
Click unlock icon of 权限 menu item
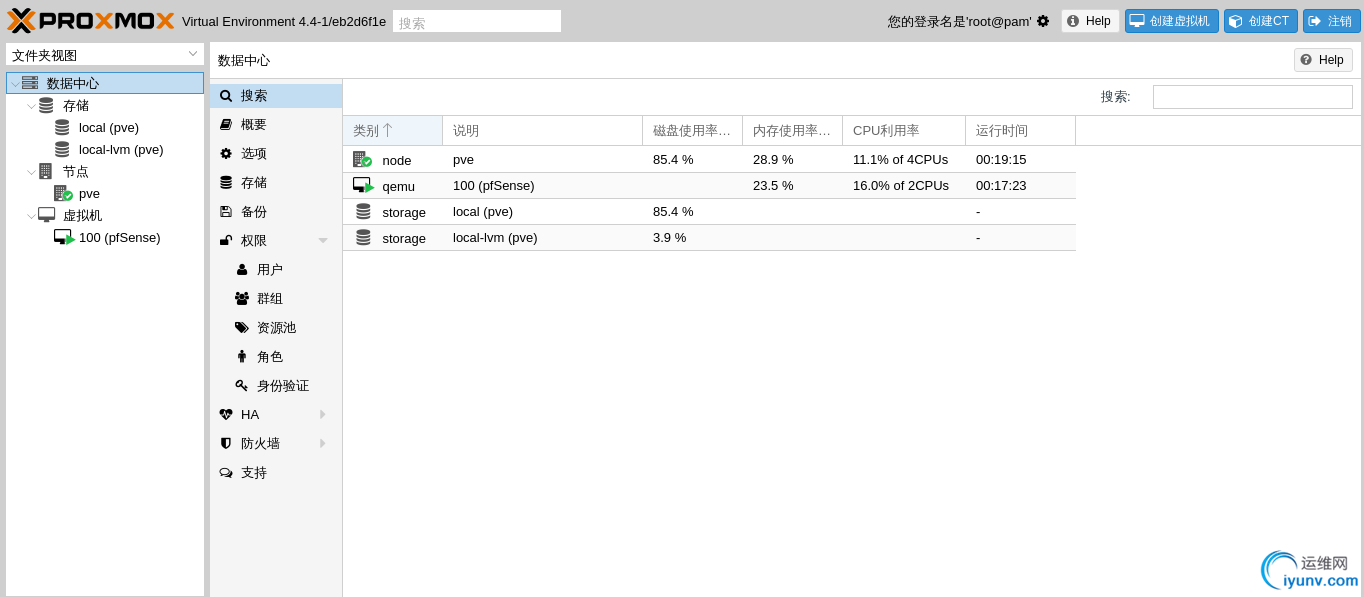click(x=226, y=241)
